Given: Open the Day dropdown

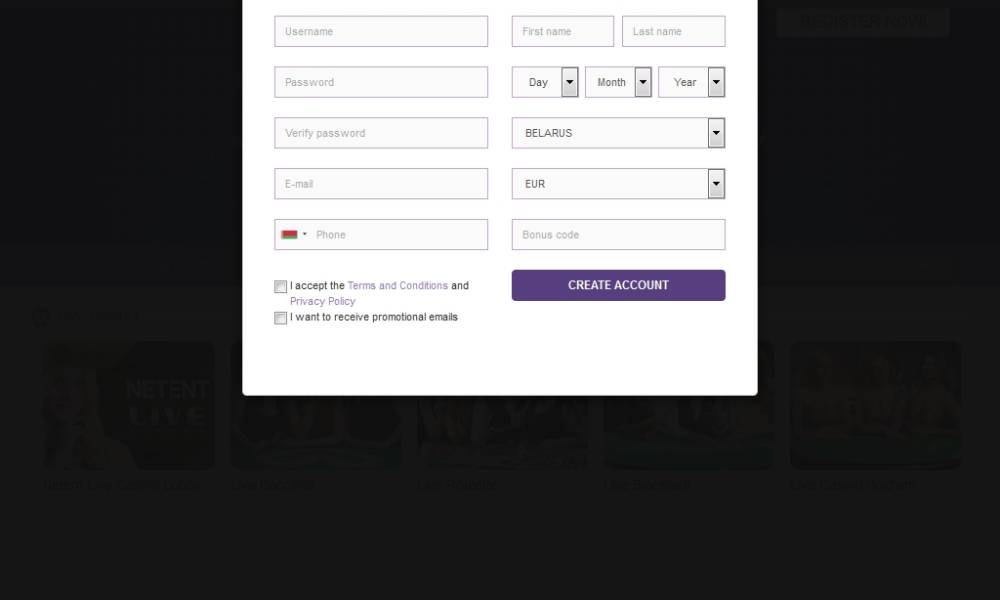Looking at the screenshot, I should click(x=545, y=82).
